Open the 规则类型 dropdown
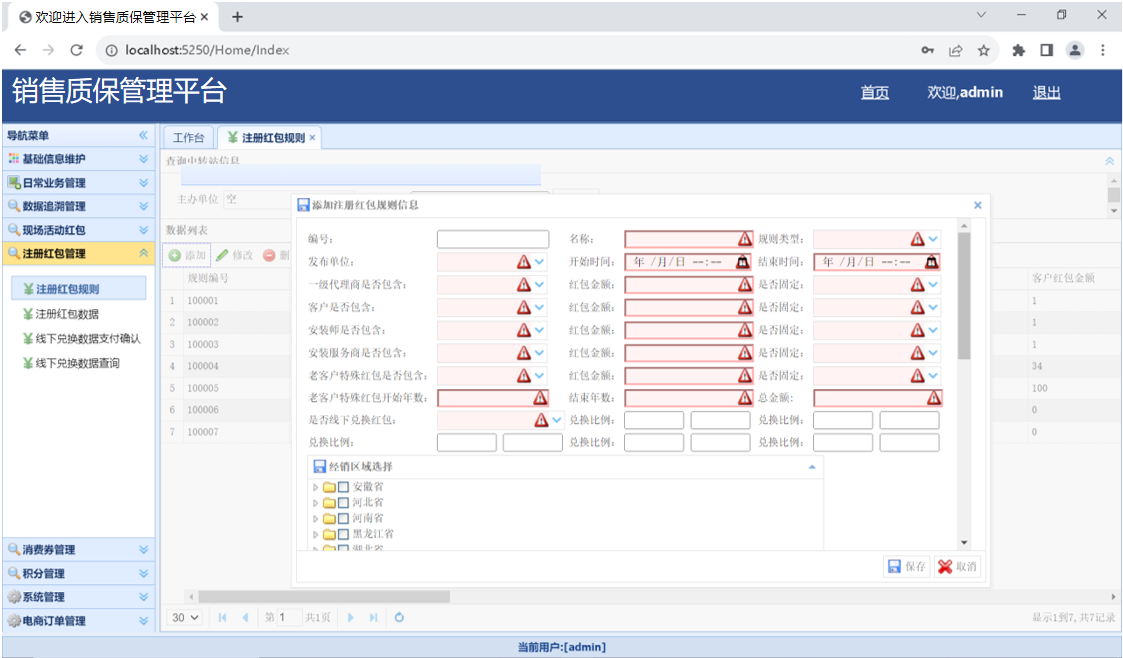 [x=933, y=239]
